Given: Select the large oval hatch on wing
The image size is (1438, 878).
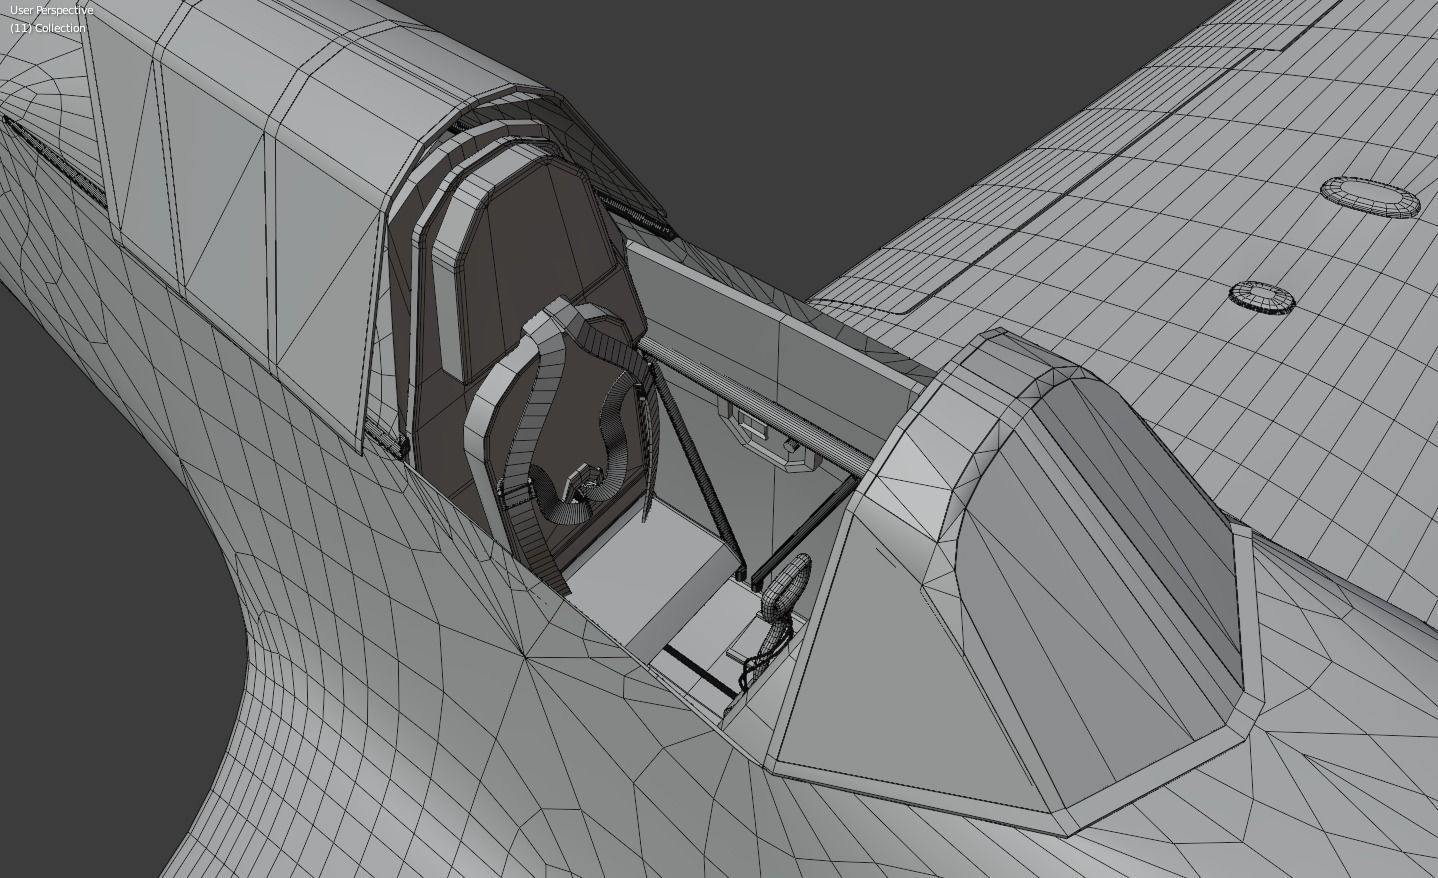Looking at the screenshot, I should point(1370,196).
